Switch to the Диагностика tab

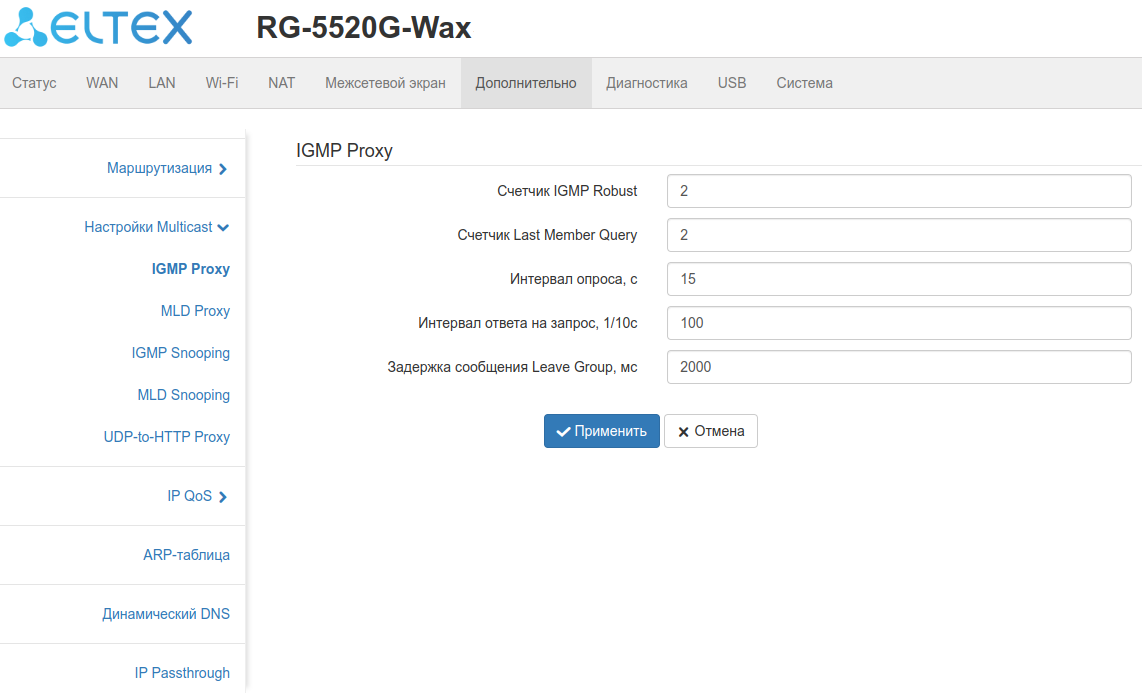coord(647,83)
